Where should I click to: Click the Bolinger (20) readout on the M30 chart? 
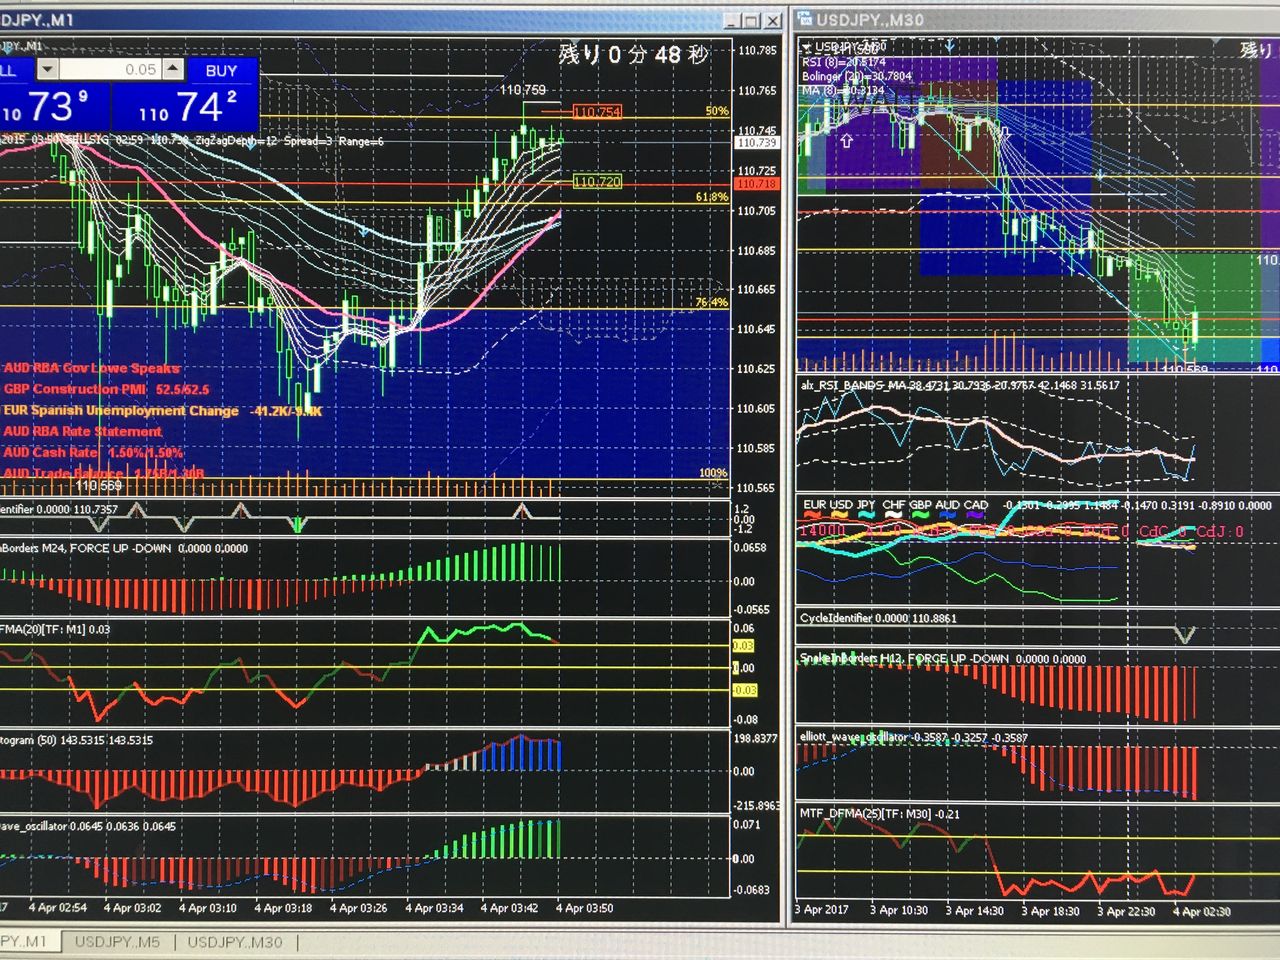857,76
